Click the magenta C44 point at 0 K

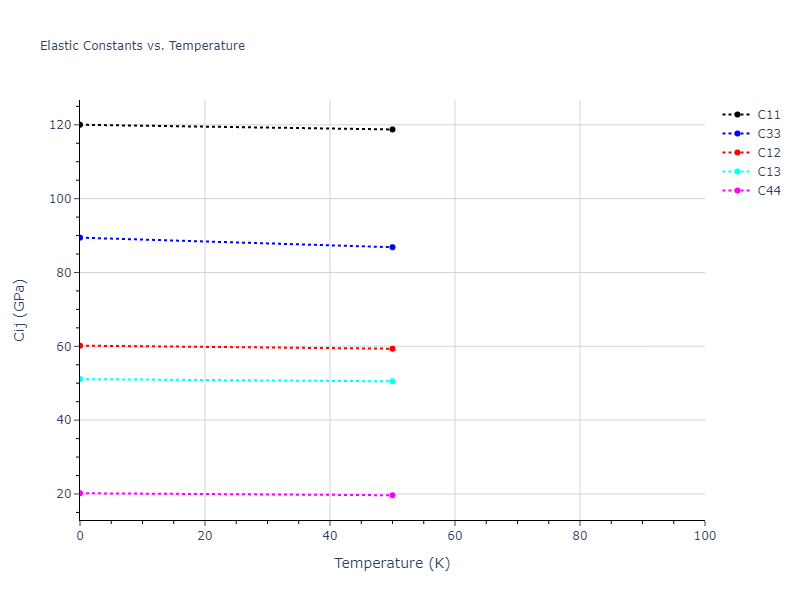click(x=80, y=493)
